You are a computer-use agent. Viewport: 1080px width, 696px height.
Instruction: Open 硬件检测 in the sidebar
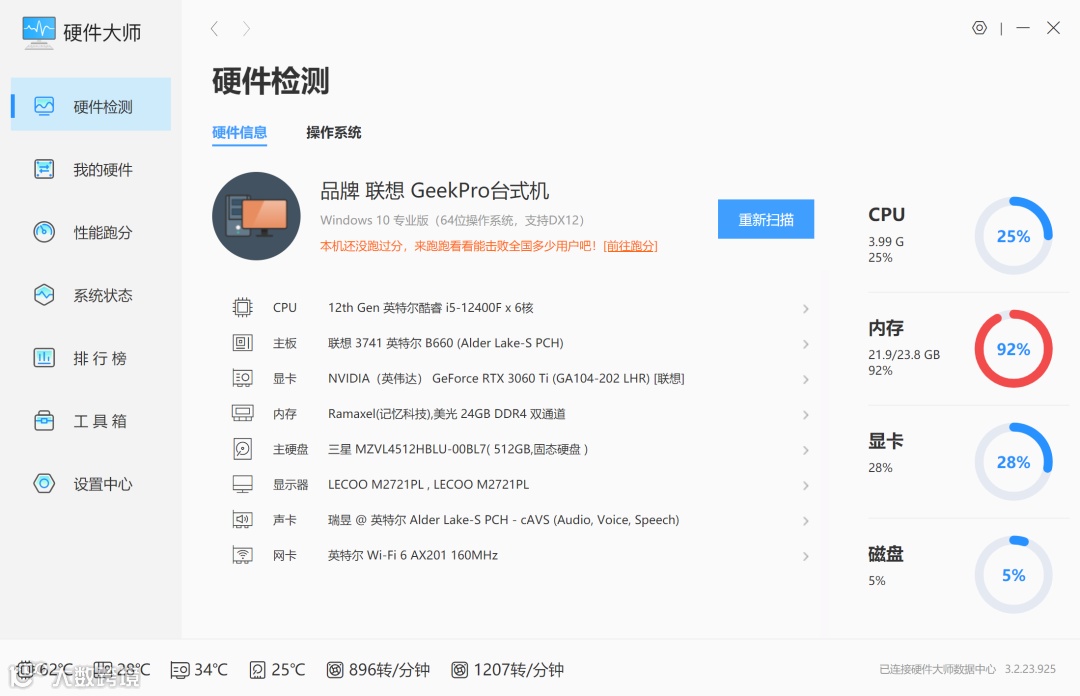tap(91, 104)
